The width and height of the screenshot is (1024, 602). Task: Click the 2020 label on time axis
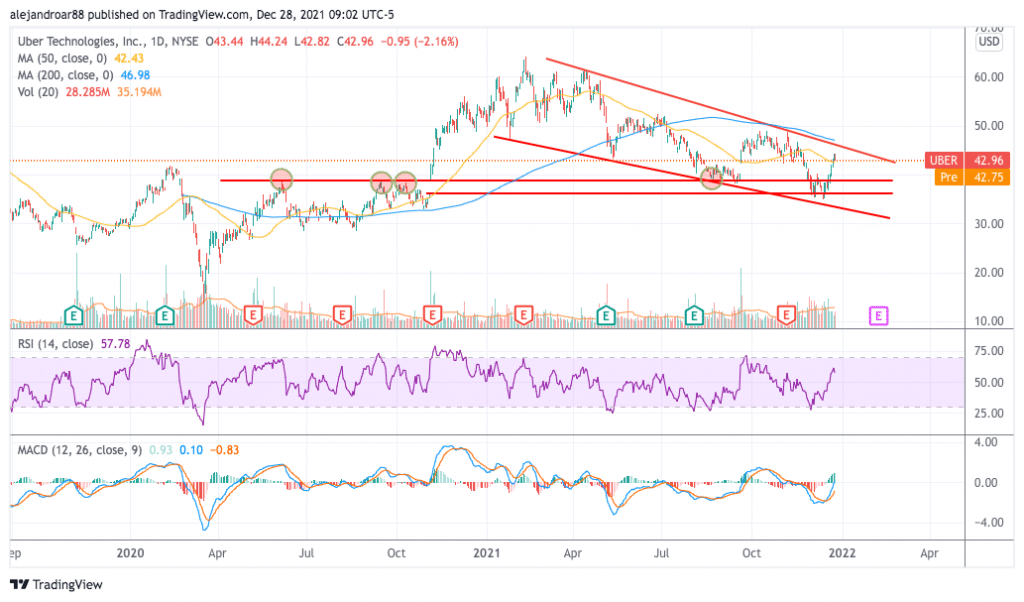[130, 553]
